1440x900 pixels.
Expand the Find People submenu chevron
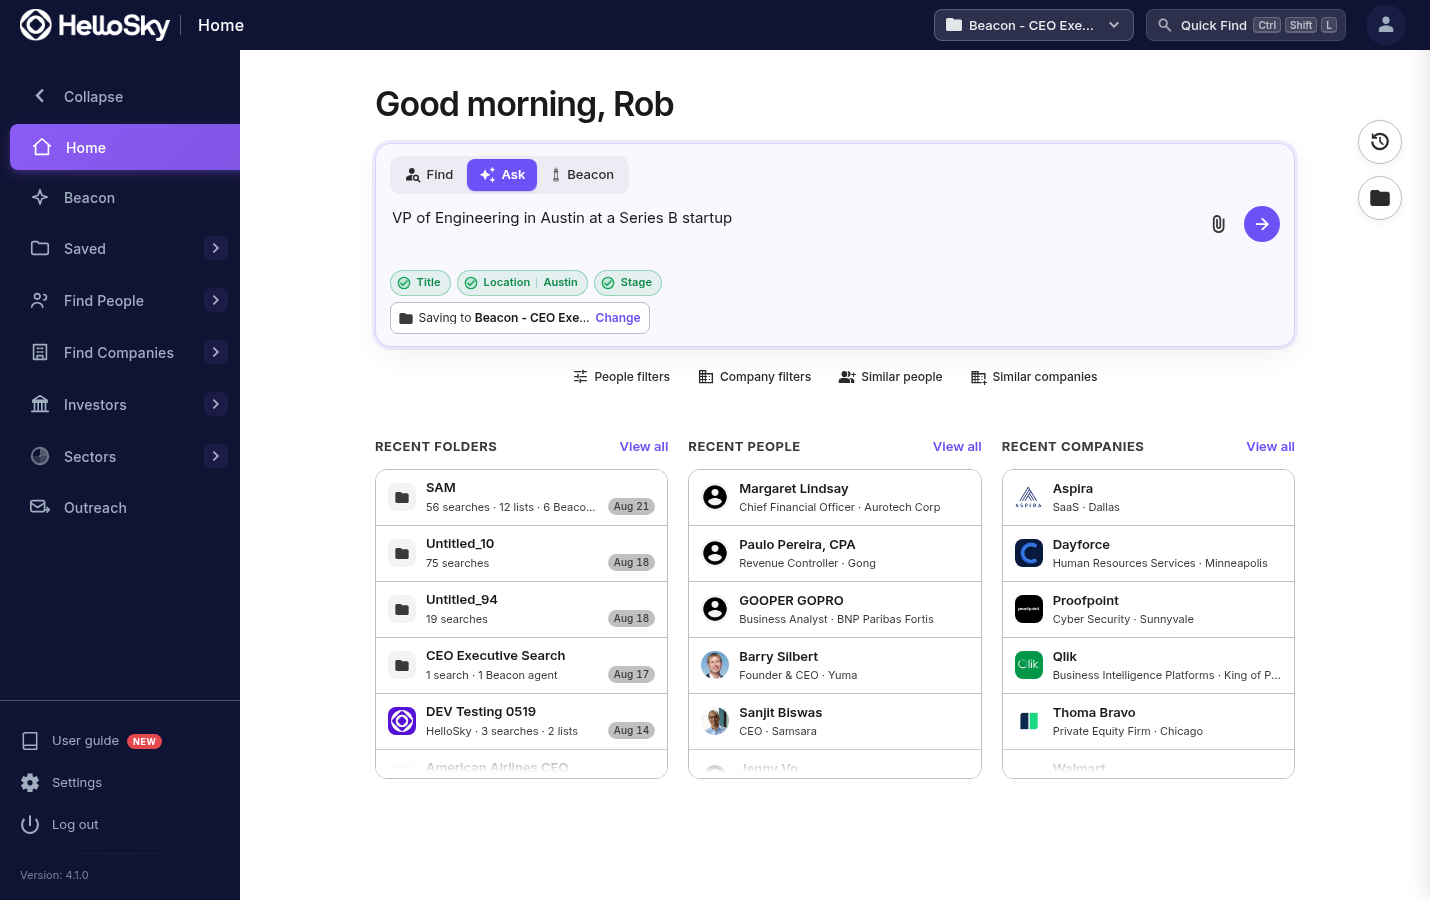[216, 300]
